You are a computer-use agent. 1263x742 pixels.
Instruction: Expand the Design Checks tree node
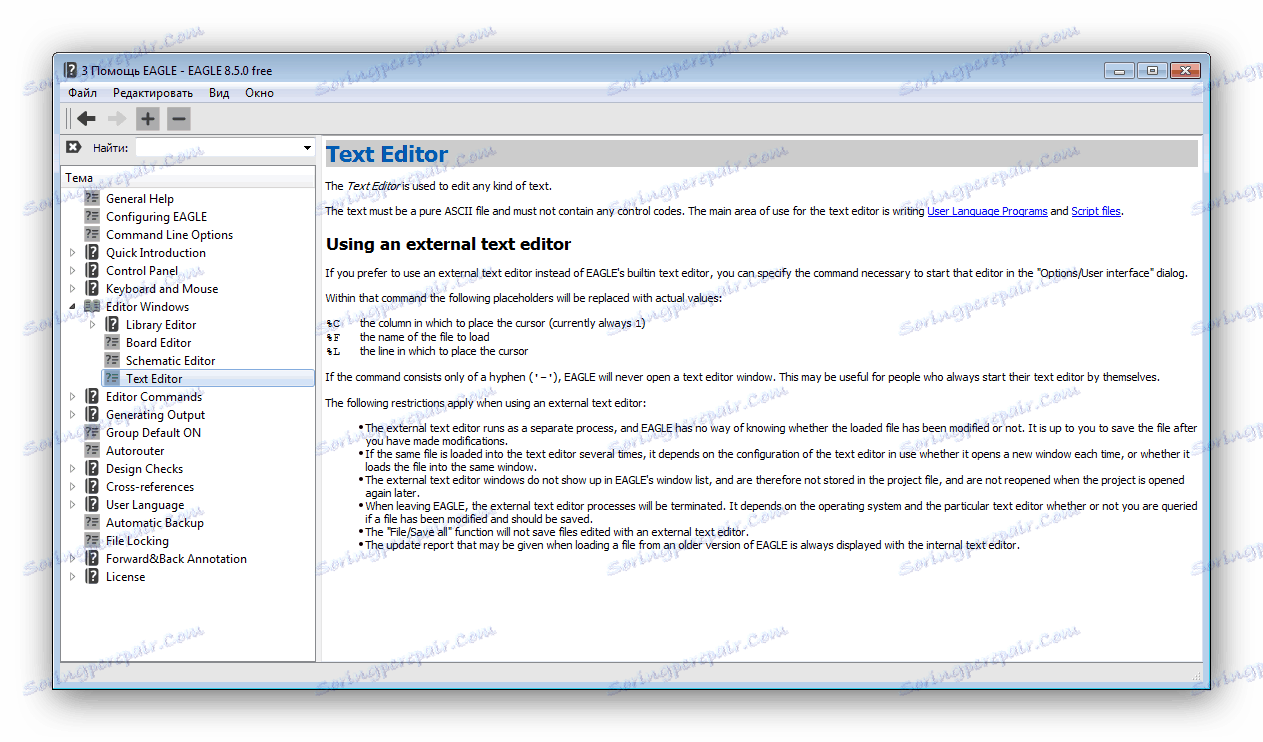pyautogui.click(x=72, y=469)
